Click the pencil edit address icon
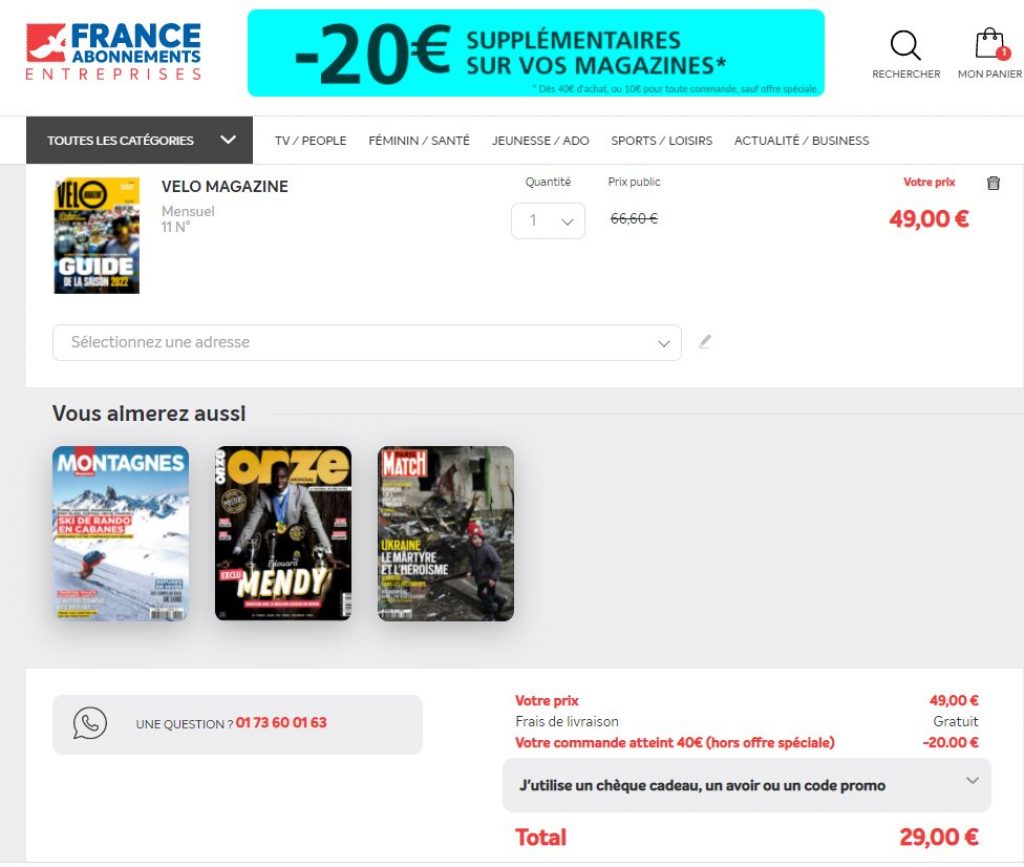Screen dimensions: 1024x867 point(705,341)
